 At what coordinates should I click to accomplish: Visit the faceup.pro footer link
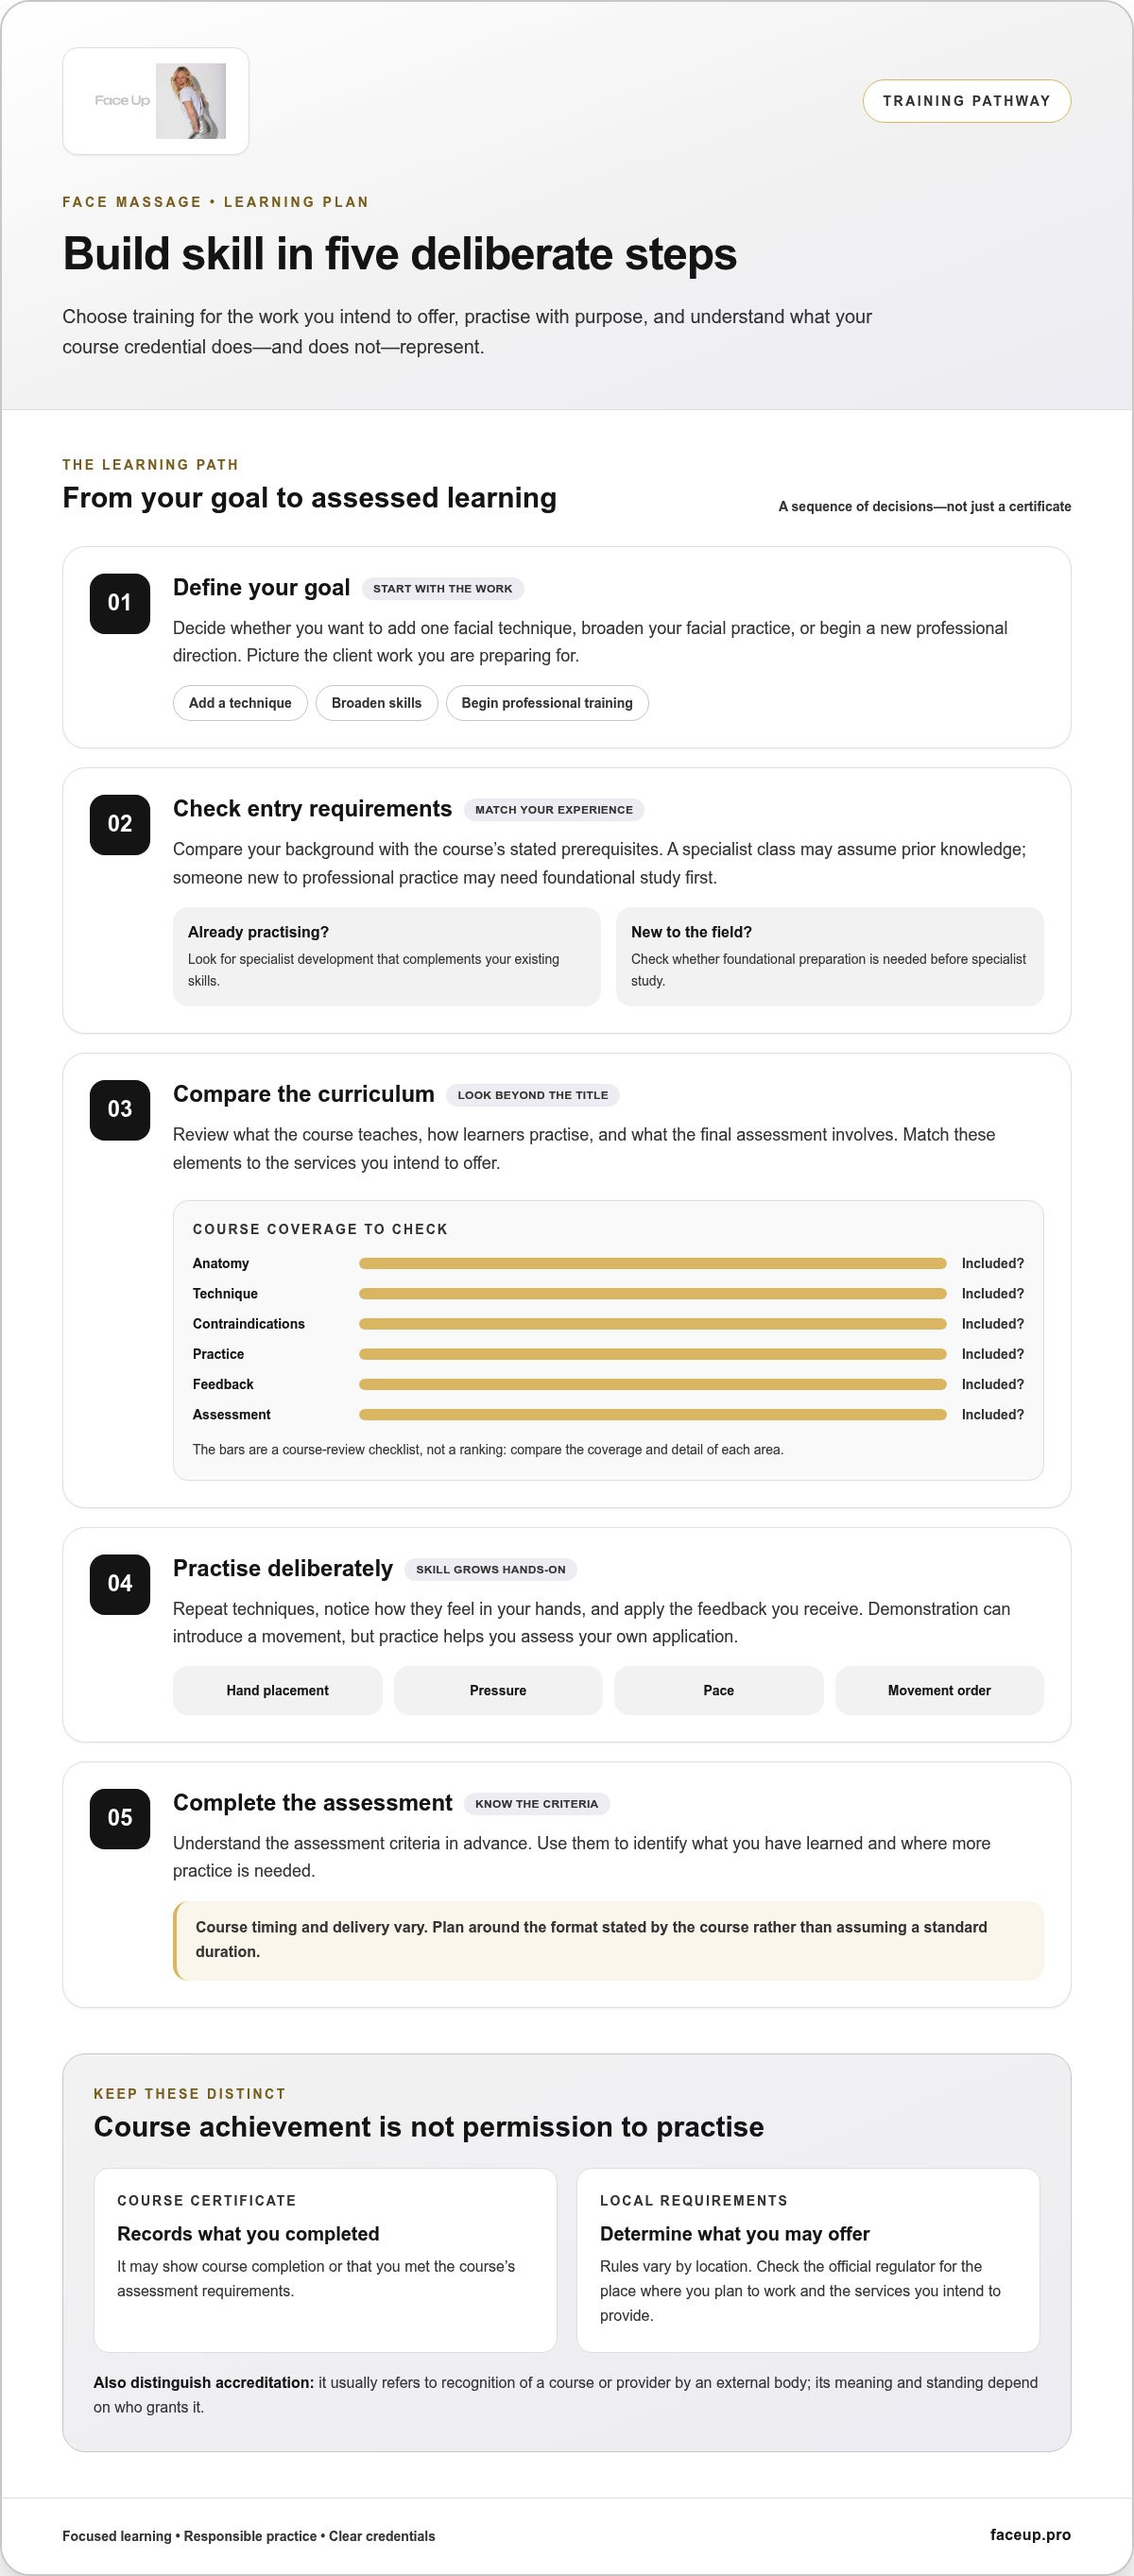coord(1030,2534)
